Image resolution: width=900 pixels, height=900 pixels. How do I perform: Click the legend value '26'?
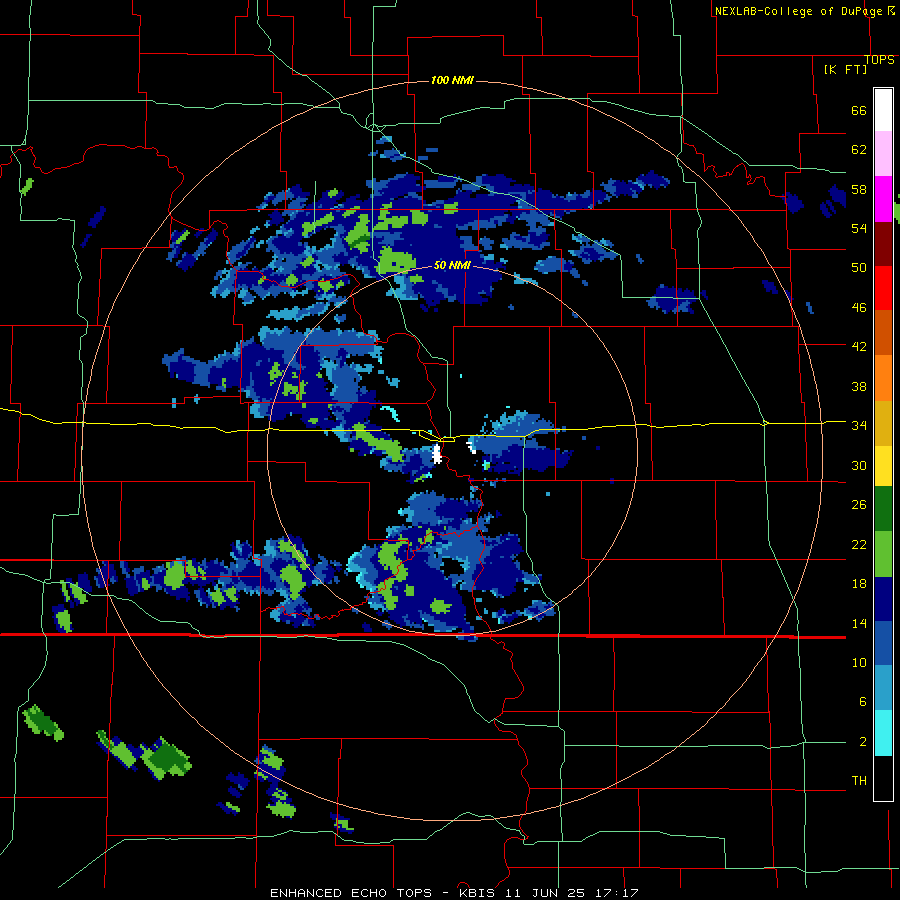coord(859,505)
